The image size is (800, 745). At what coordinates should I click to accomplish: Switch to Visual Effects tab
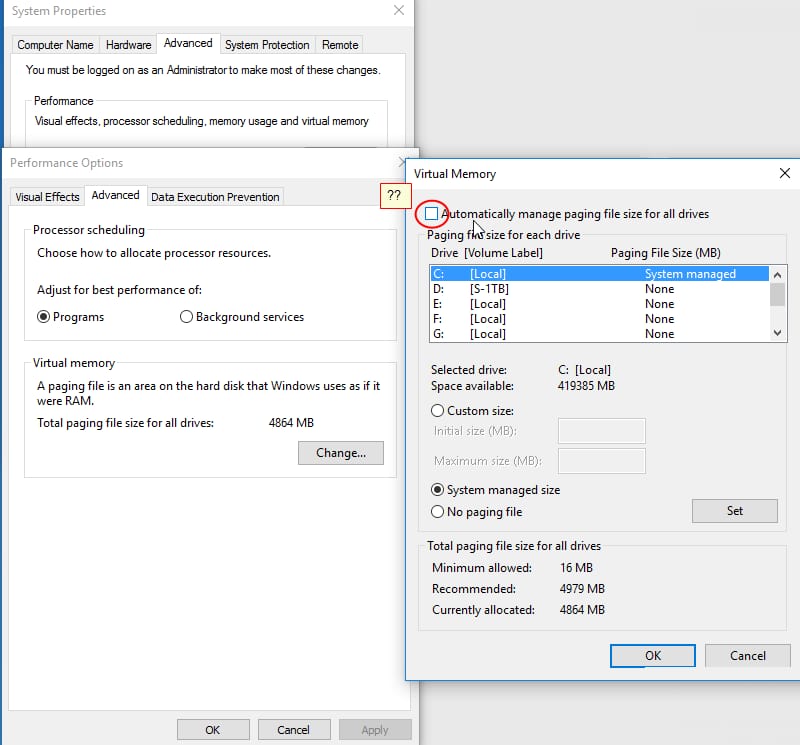tap(47, 197)
